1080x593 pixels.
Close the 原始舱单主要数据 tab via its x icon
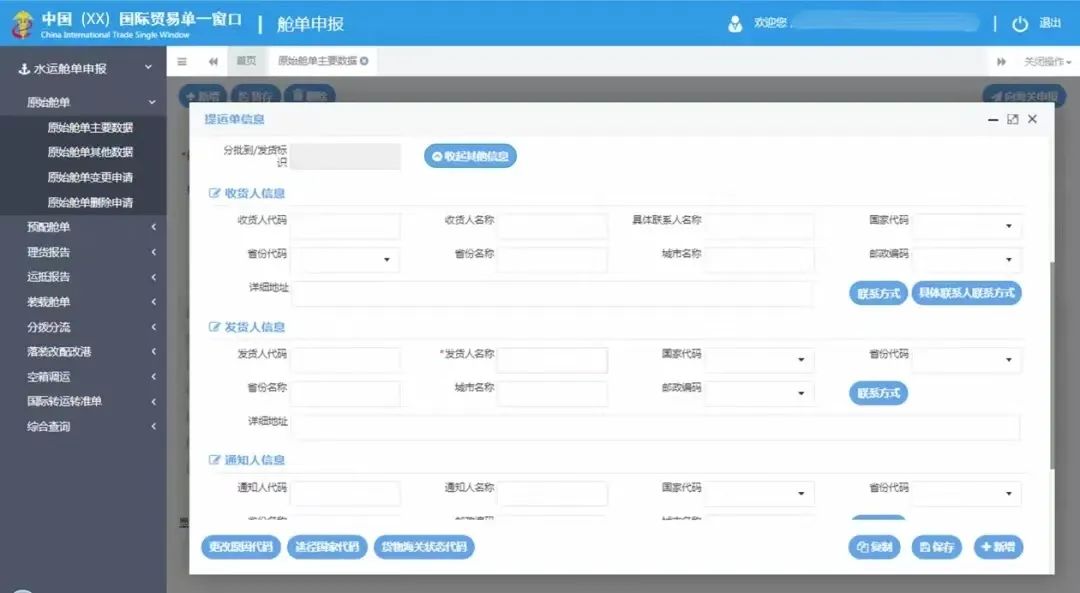tap(364, 61)
